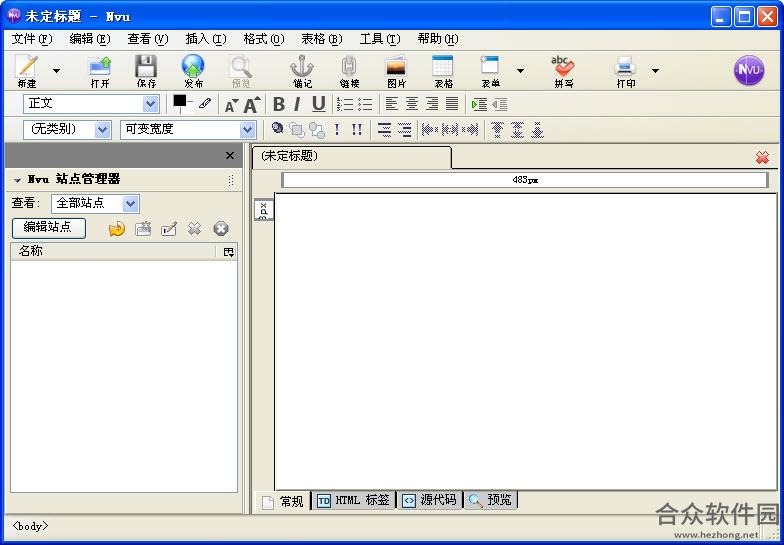Switch to the HTML 标签 tab

point(354,500)
